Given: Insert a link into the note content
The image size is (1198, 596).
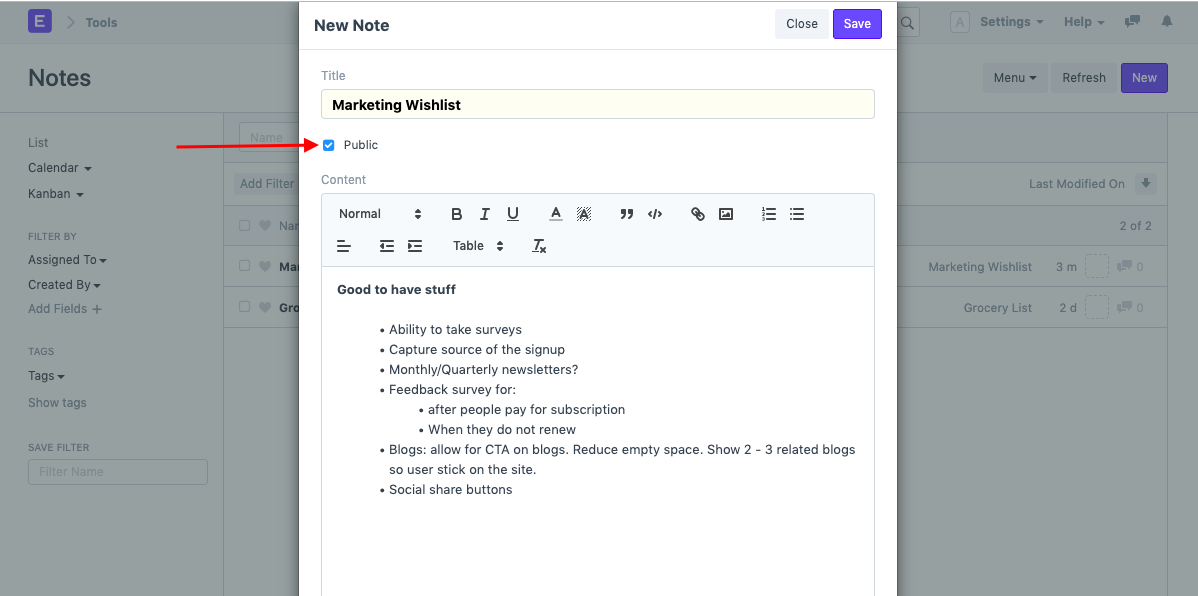Looking at the screenshot, I should [x=697, y=213].
